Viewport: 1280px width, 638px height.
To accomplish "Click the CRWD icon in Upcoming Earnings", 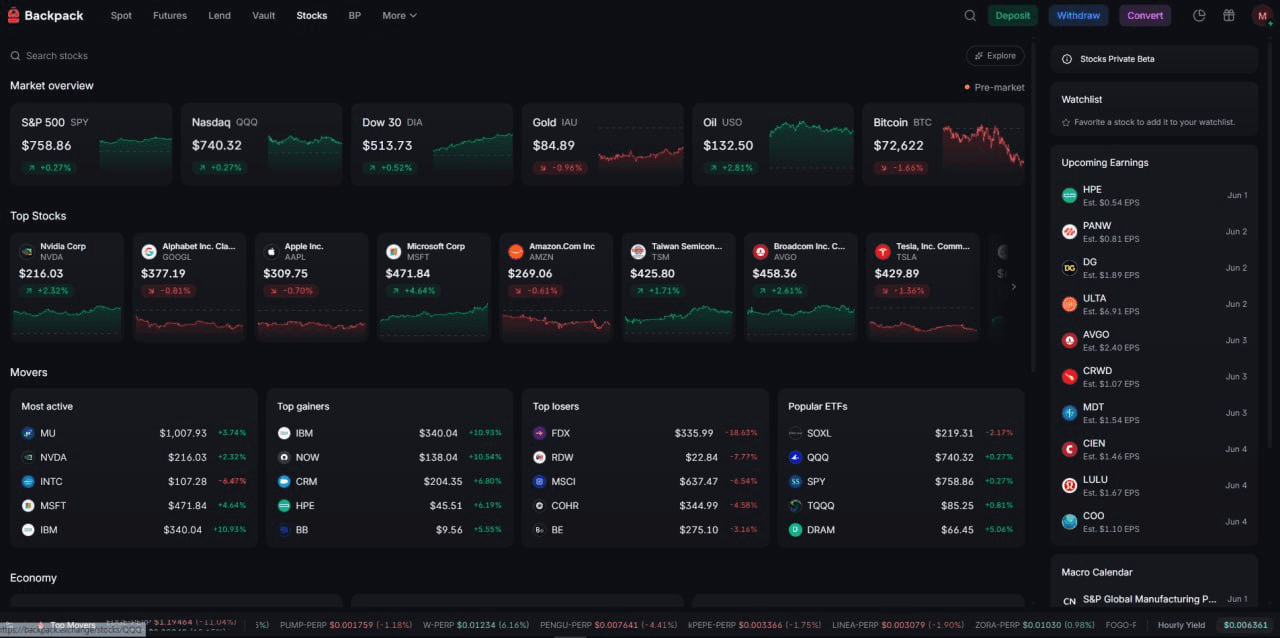I will [1069, 376].
